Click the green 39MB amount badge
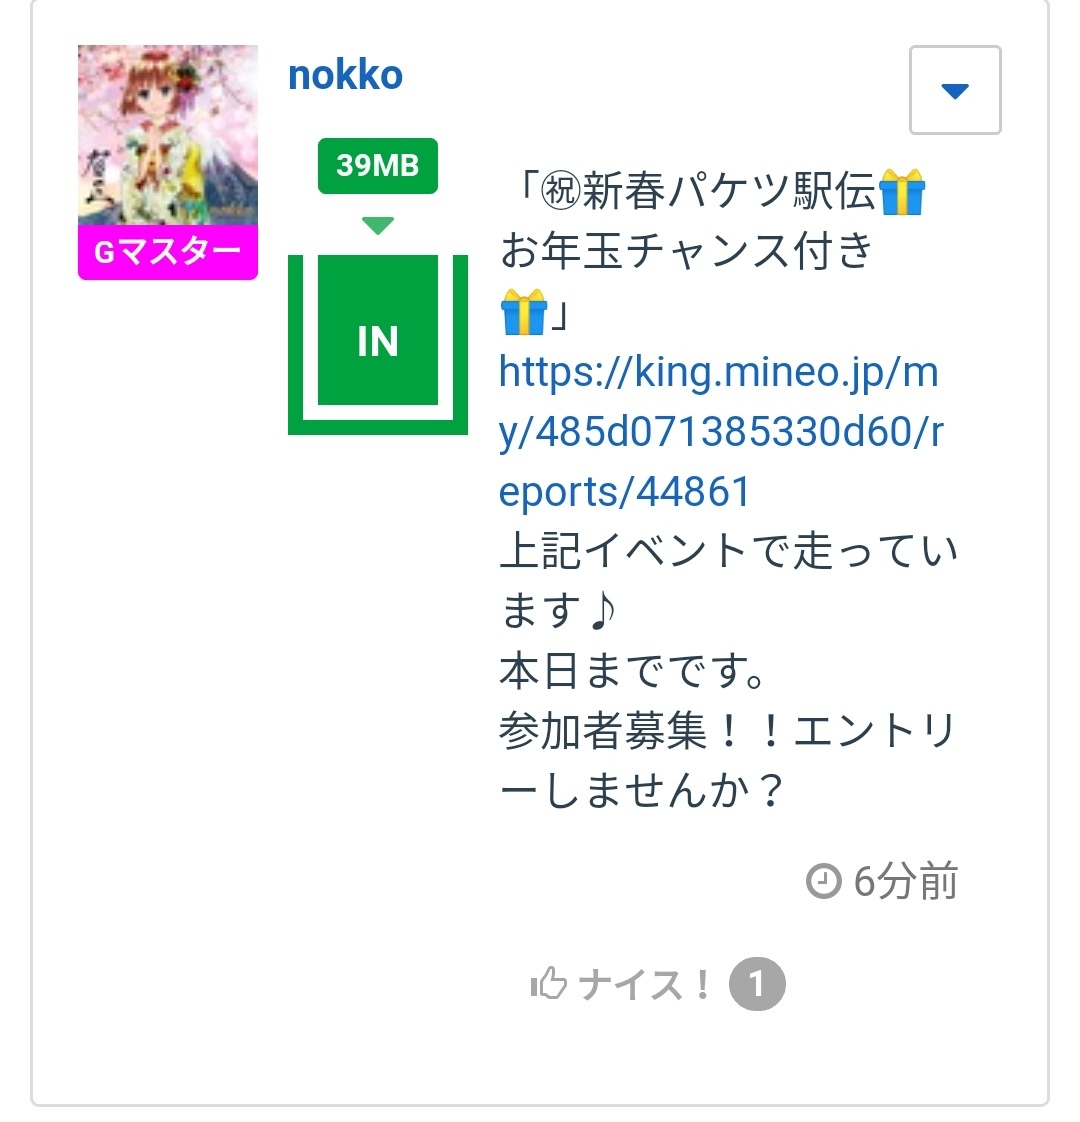The image size is (1080, 1122). tap(377, 165)
